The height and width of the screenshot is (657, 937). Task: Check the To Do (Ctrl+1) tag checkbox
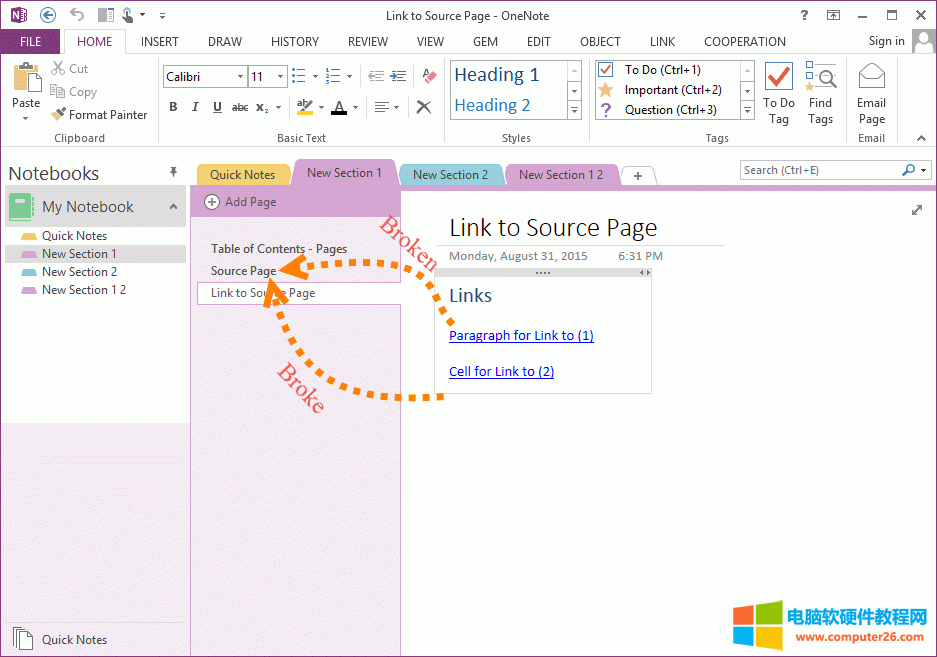[x=605, y=70]
